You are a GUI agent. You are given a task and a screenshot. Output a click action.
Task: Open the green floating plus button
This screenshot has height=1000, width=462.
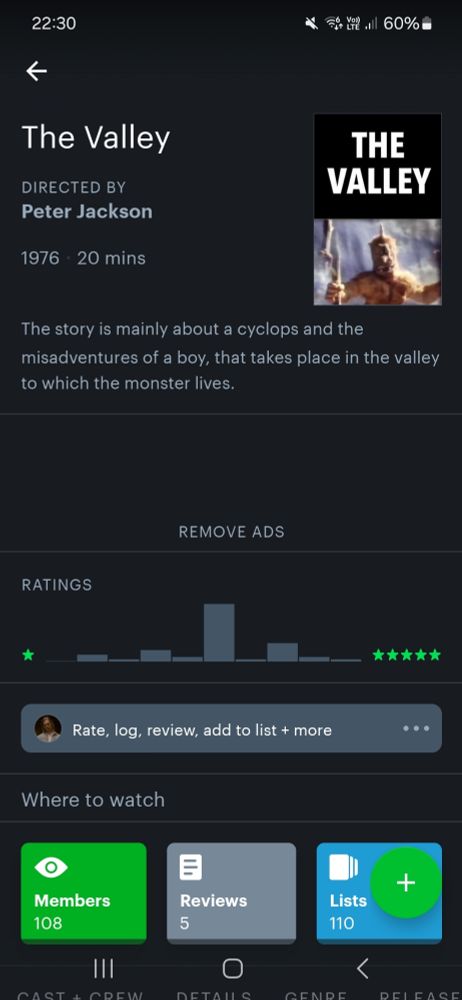pos(406,883)
